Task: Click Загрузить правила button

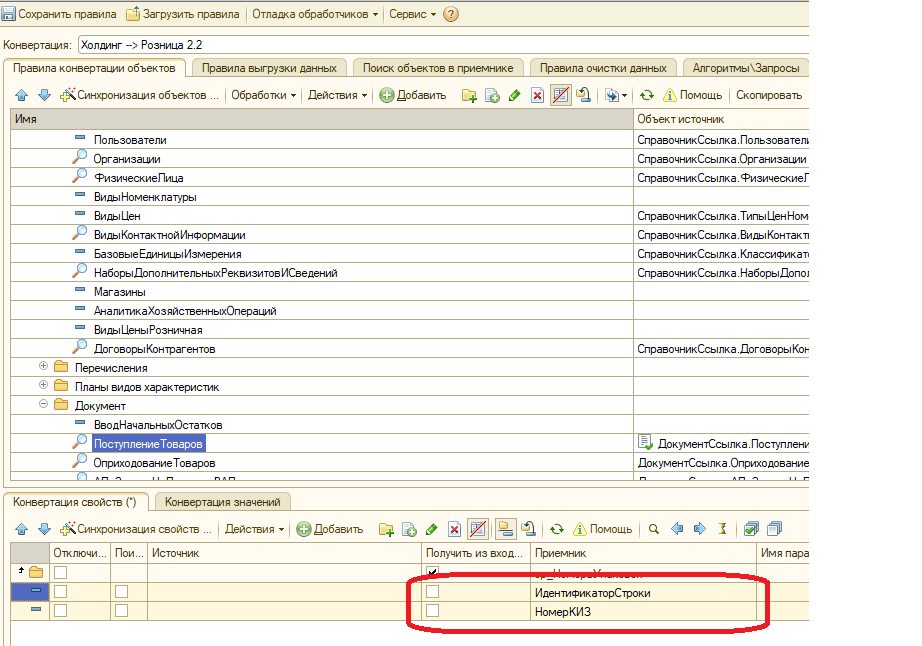Action: pos(183,14)
